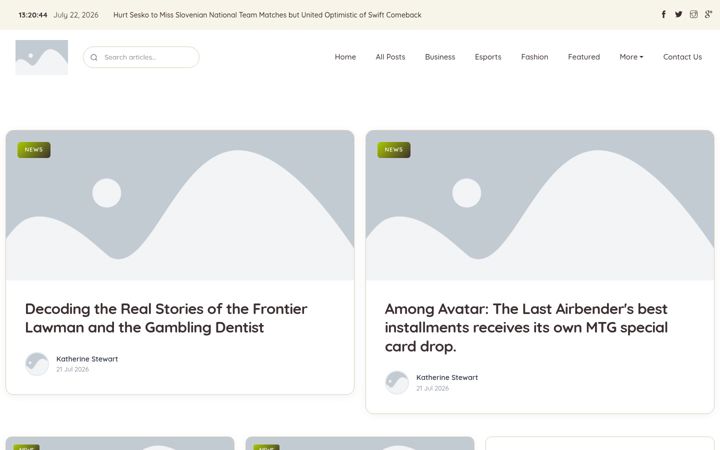Click the Avatar Last Airbender article thumbnail
Viewport: 720px width, 450px height.
click(540, 205)
